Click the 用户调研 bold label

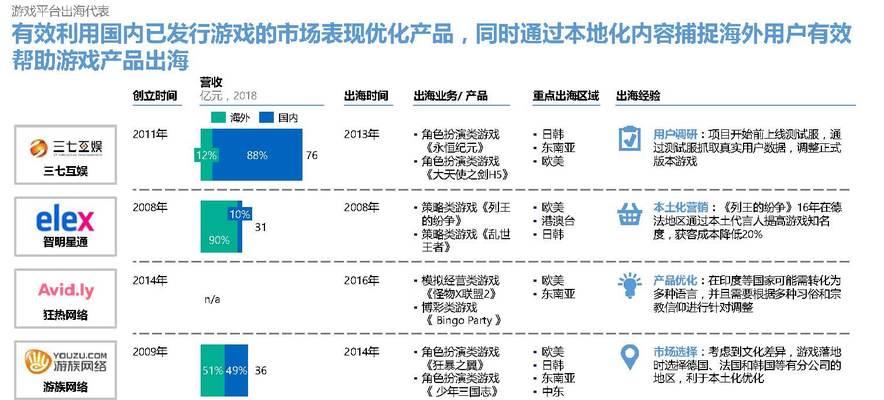tap(675, 135)
